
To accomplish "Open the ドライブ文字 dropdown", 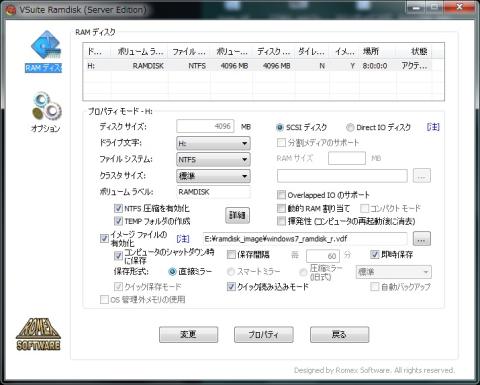I will point(213,143).
